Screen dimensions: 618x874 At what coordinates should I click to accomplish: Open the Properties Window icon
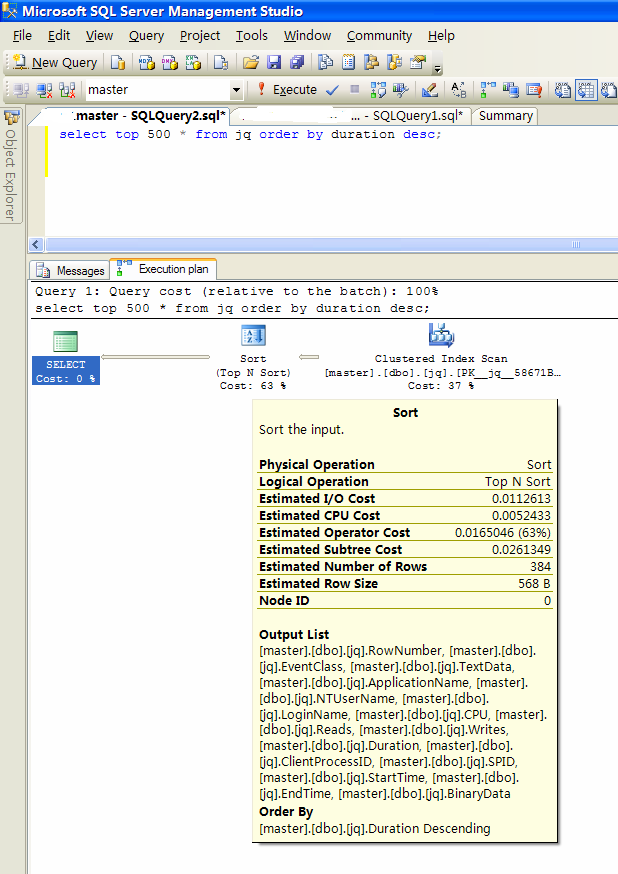tap(417, 62)
